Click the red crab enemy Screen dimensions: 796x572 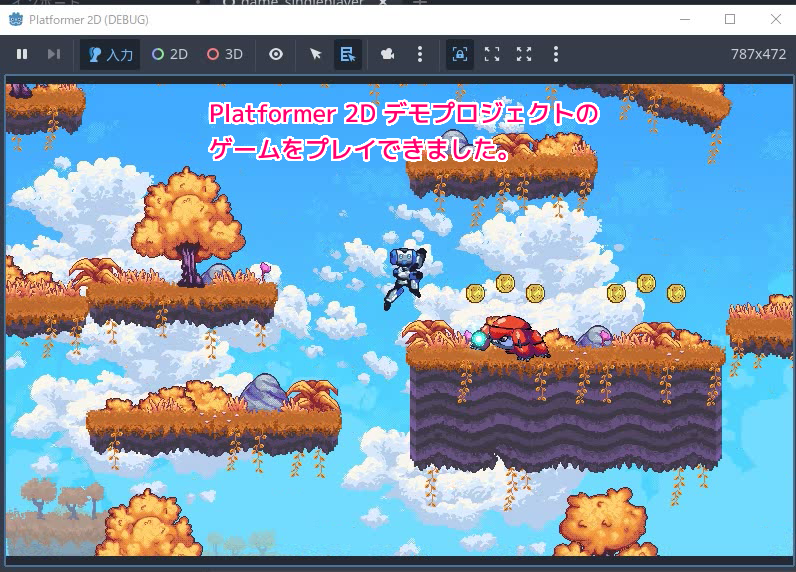[510, 337]
